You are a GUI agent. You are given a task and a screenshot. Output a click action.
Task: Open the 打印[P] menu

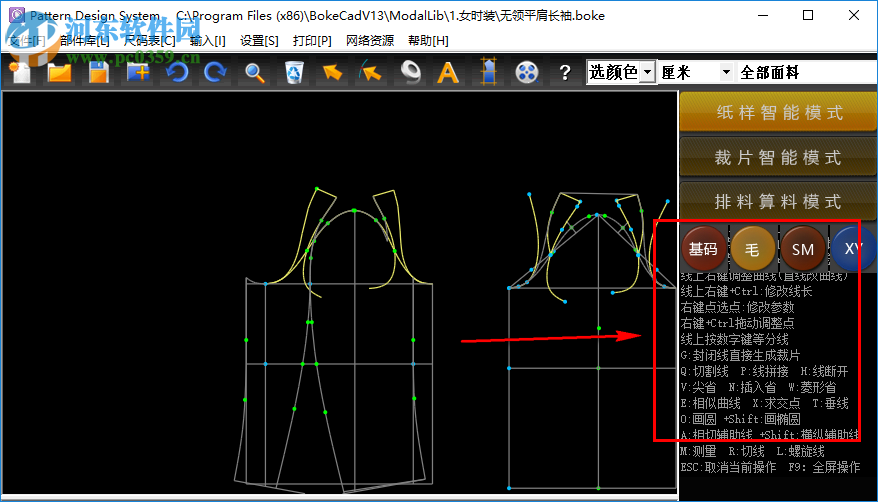point(312,41)
